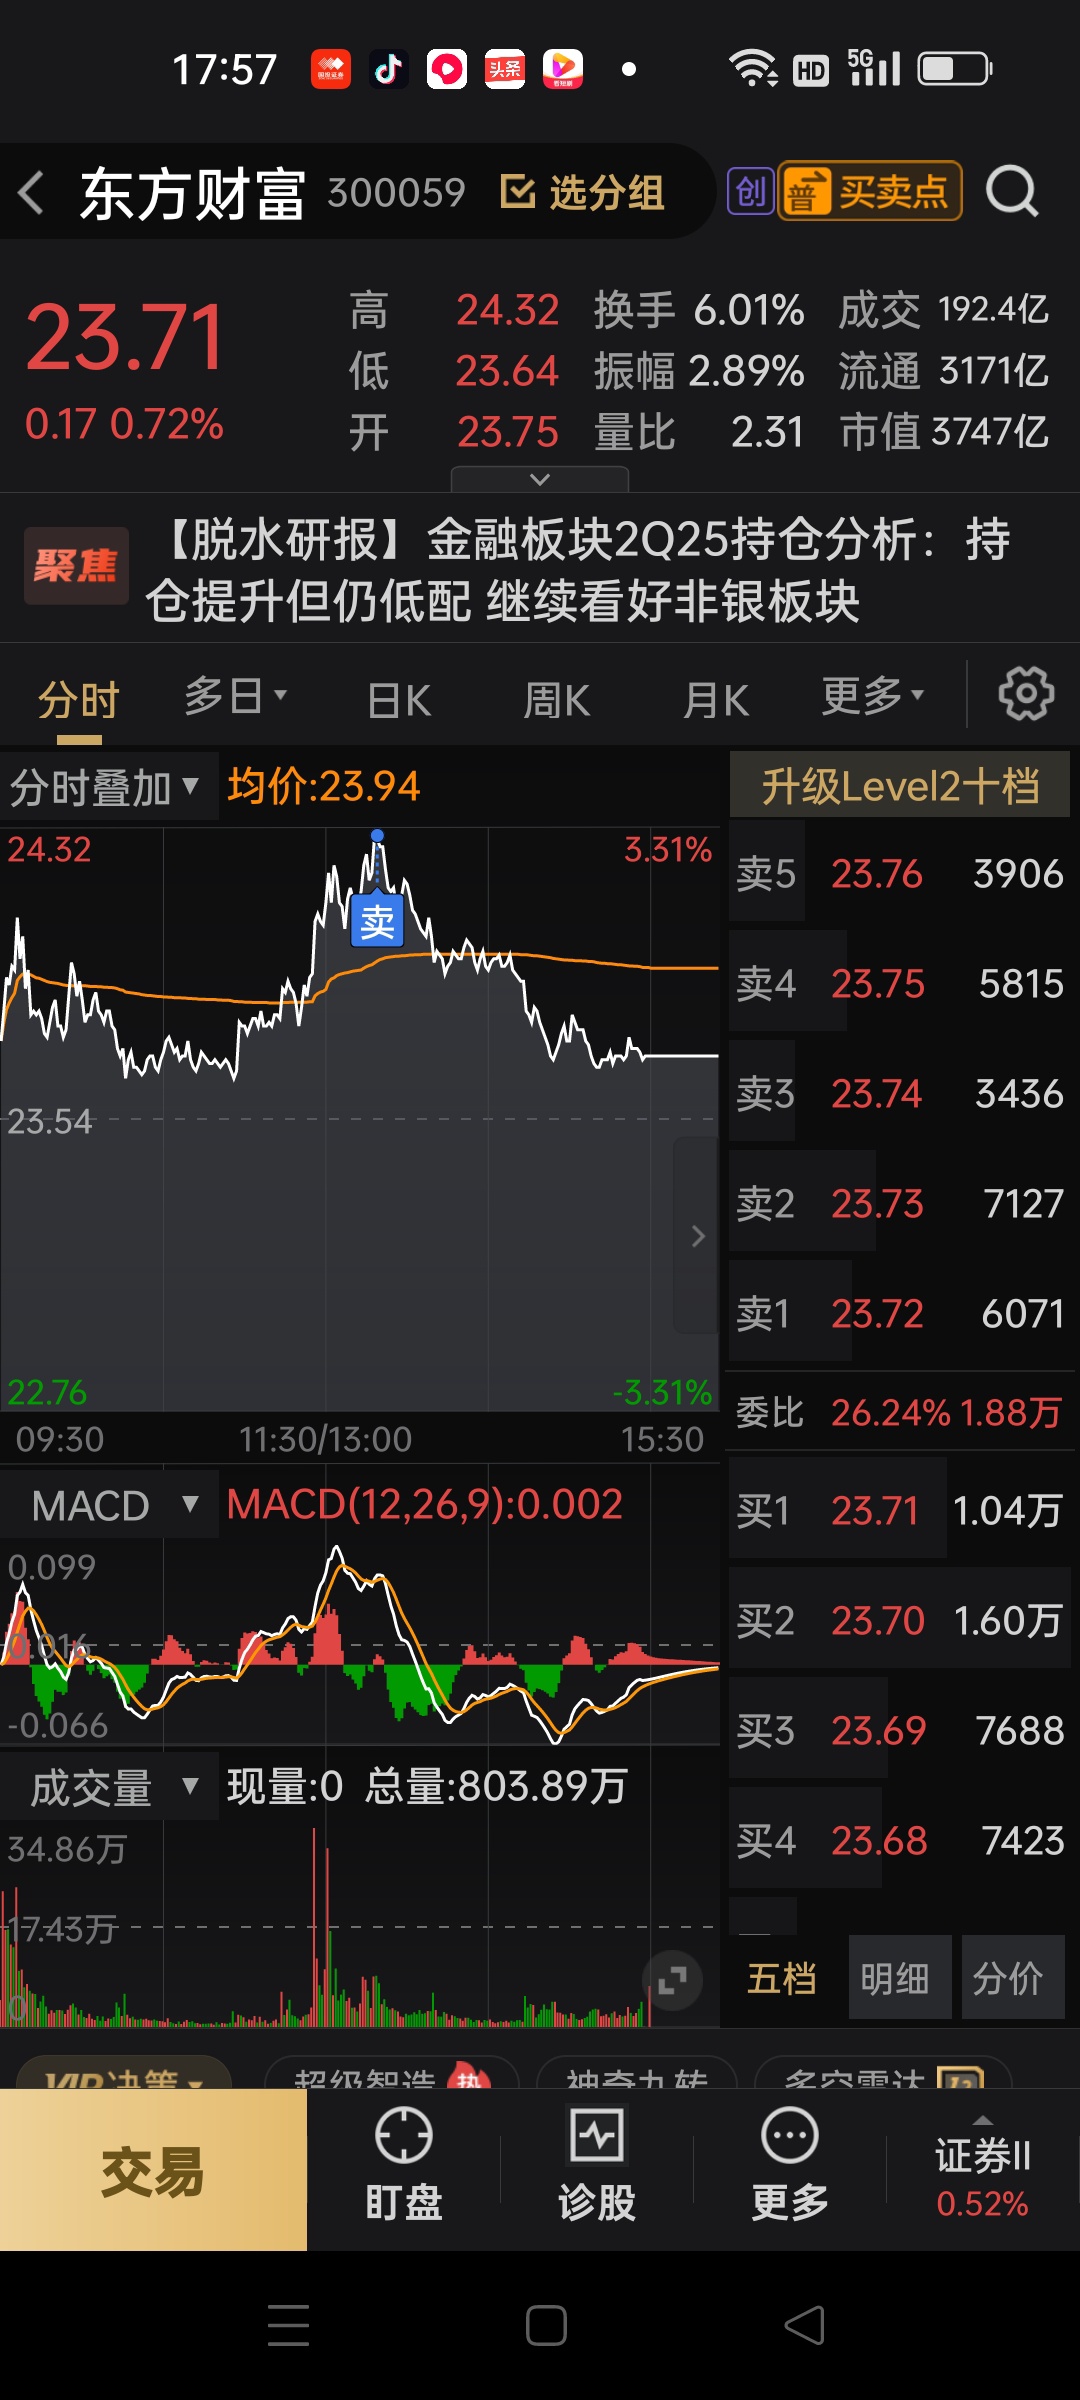Tap the 总量:803.89万 volume label
This screenshot has width=1080, height=2400.
pyautogui.click(x=496, y=1786)
